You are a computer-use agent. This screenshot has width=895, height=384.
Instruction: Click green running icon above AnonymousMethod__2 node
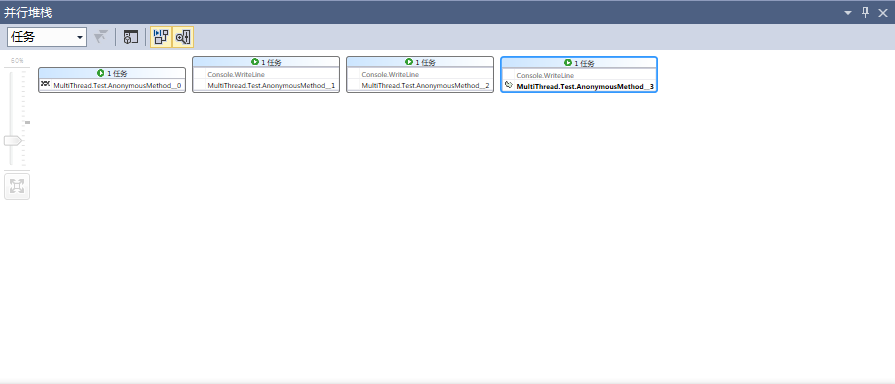coord(409,62)
